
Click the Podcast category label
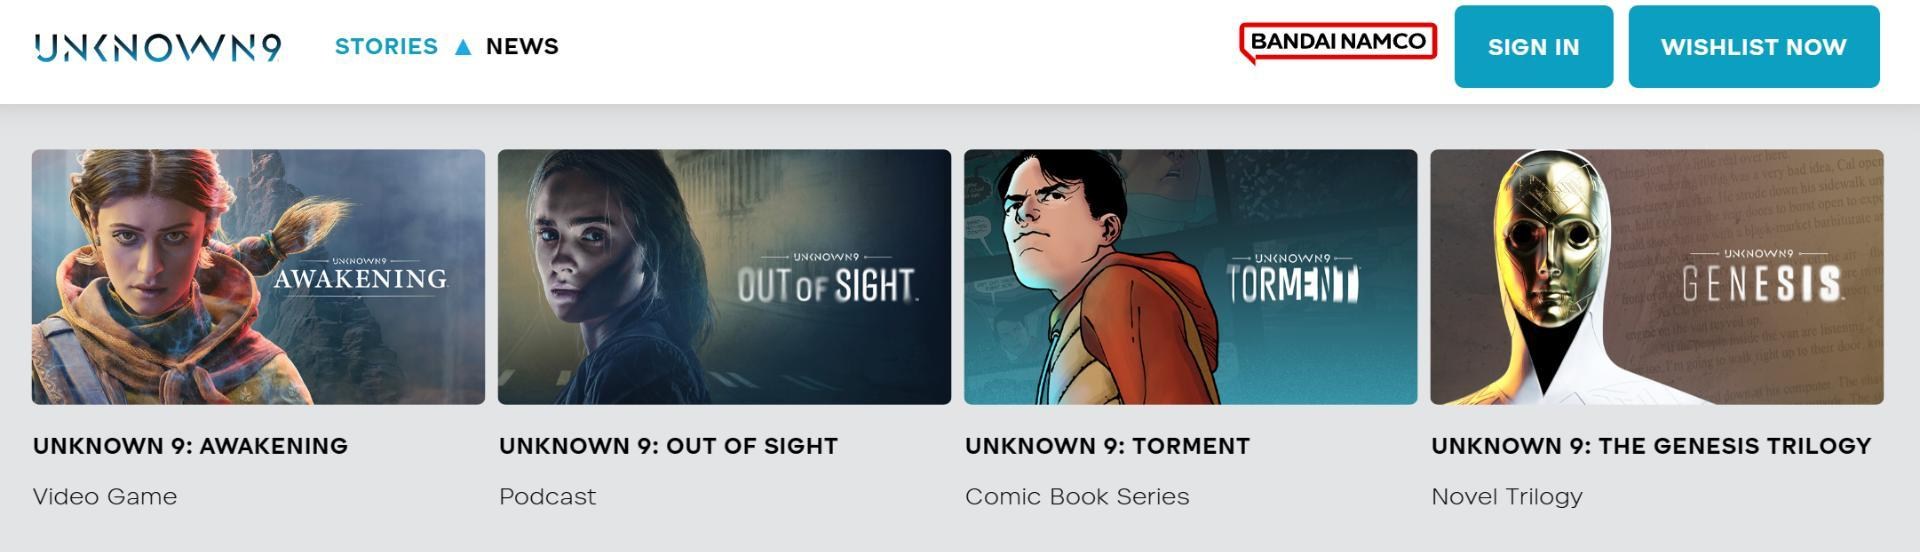click(x=547, y=497)
